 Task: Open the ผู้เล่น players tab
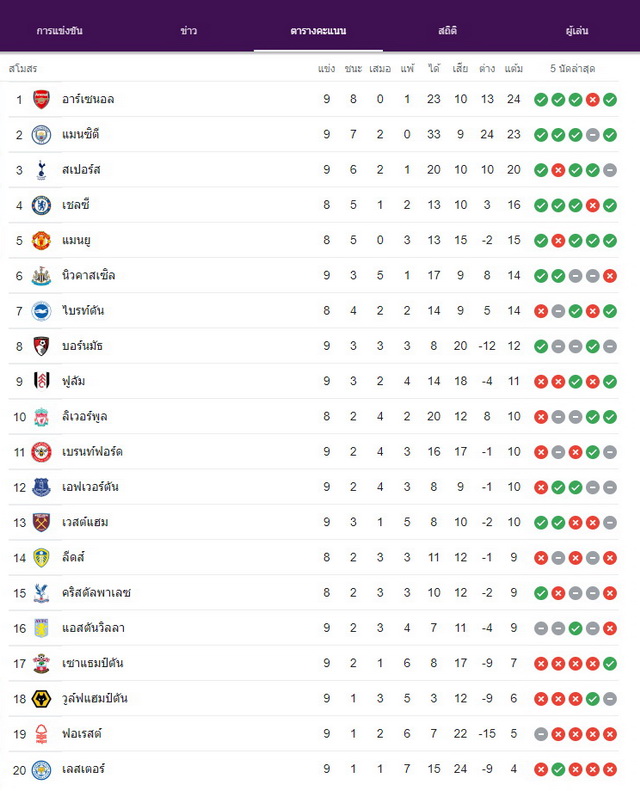(577, 31)
